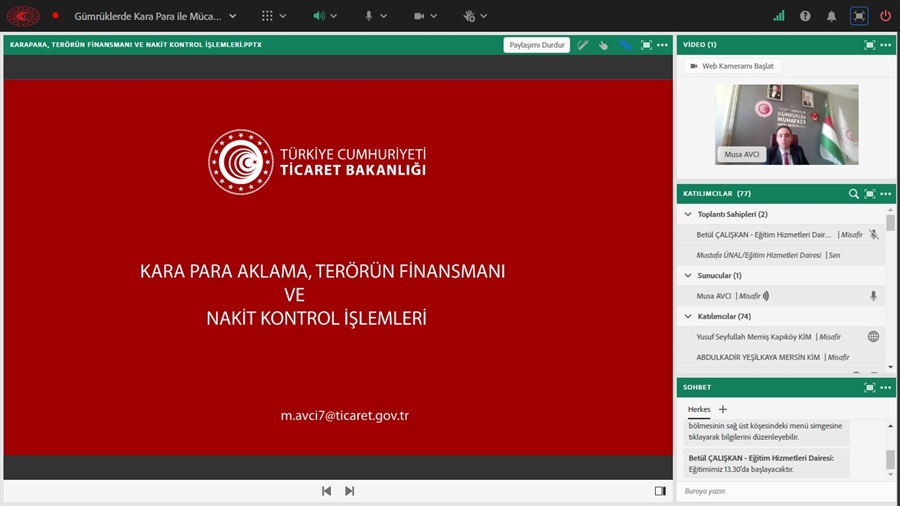Collapse the Sunucular group
Screen dimensions: 900x506
[x=688, y=275]
